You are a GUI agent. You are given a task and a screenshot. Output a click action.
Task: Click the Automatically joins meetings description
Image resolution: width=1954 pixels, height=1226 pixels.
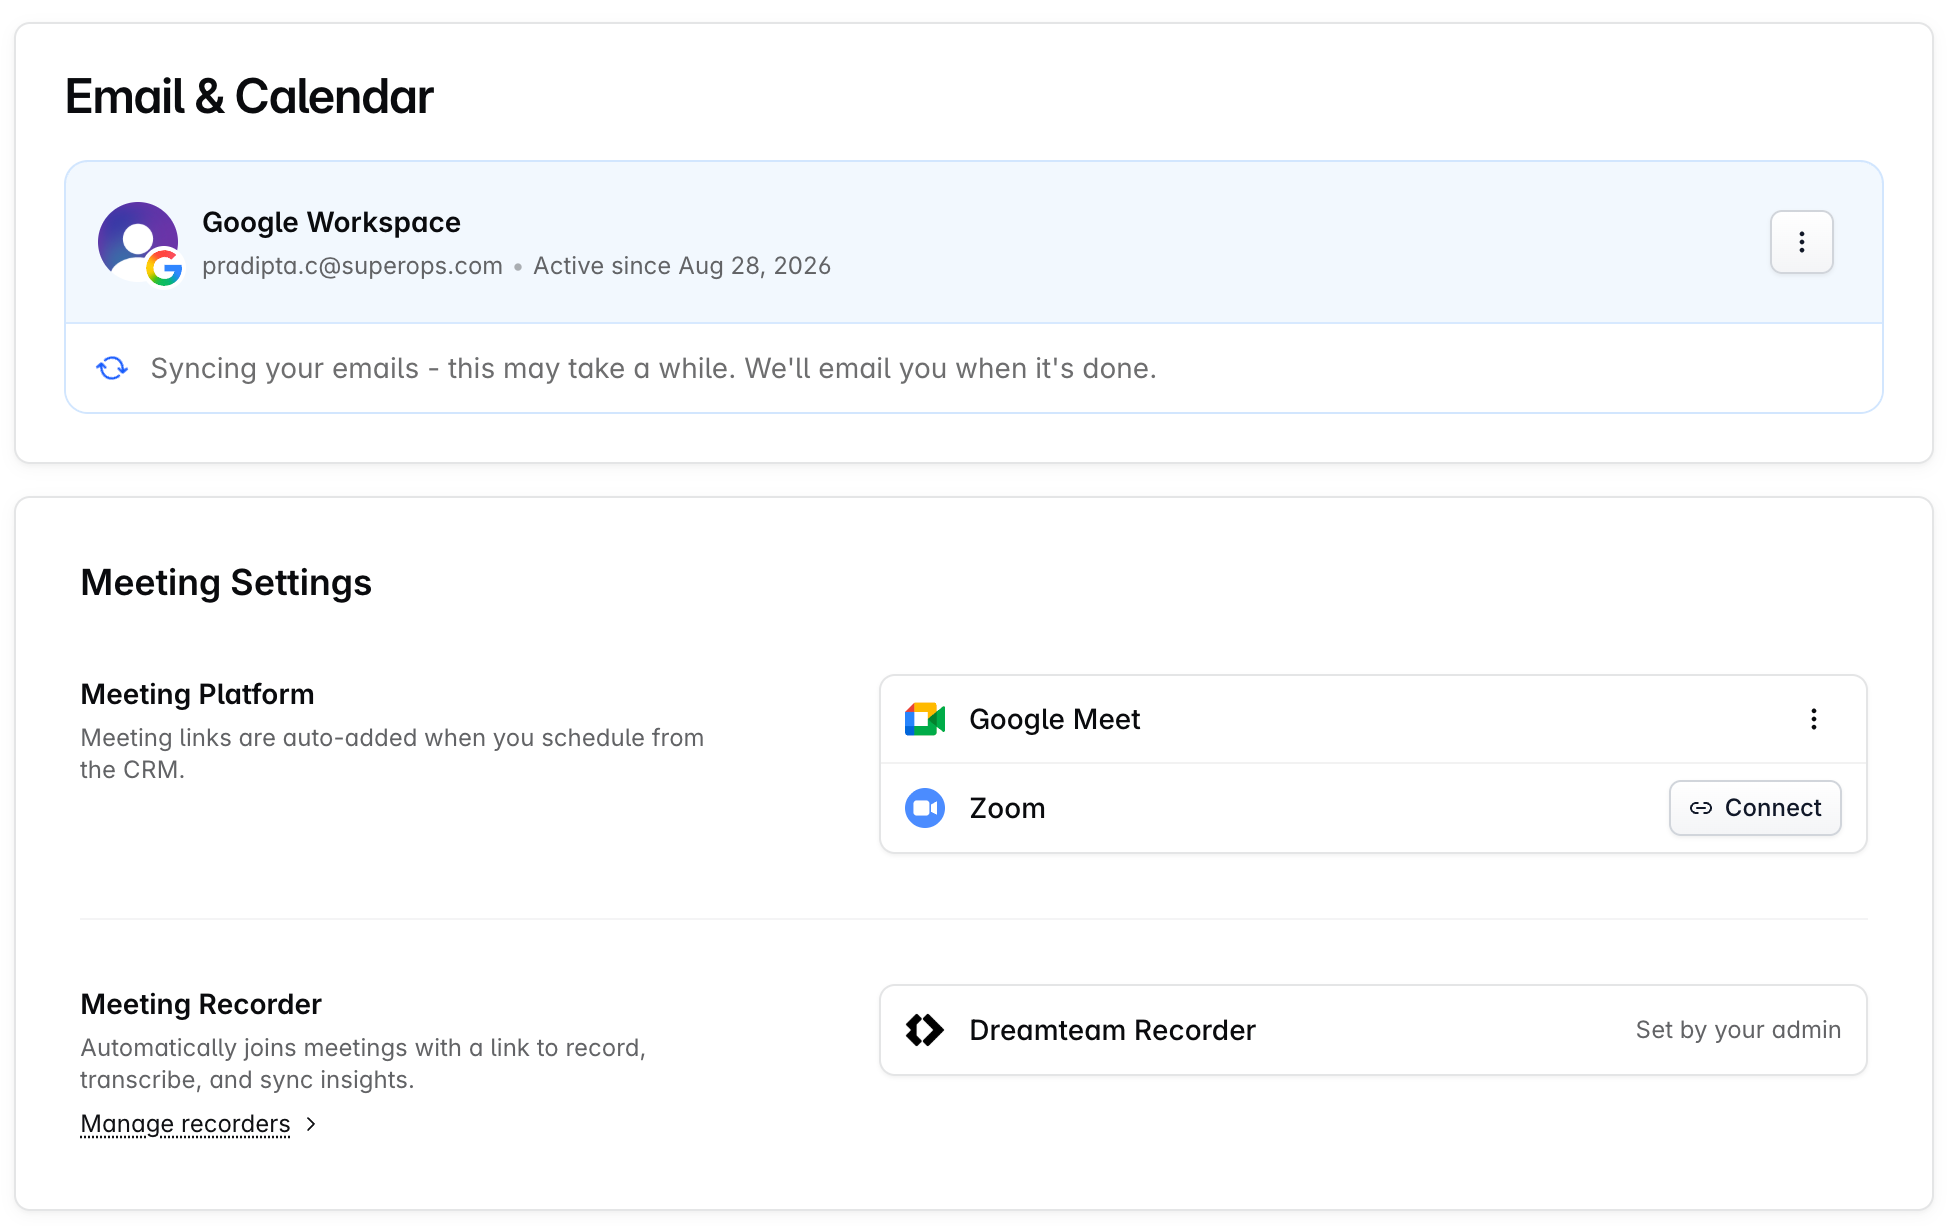[363, 1064]
